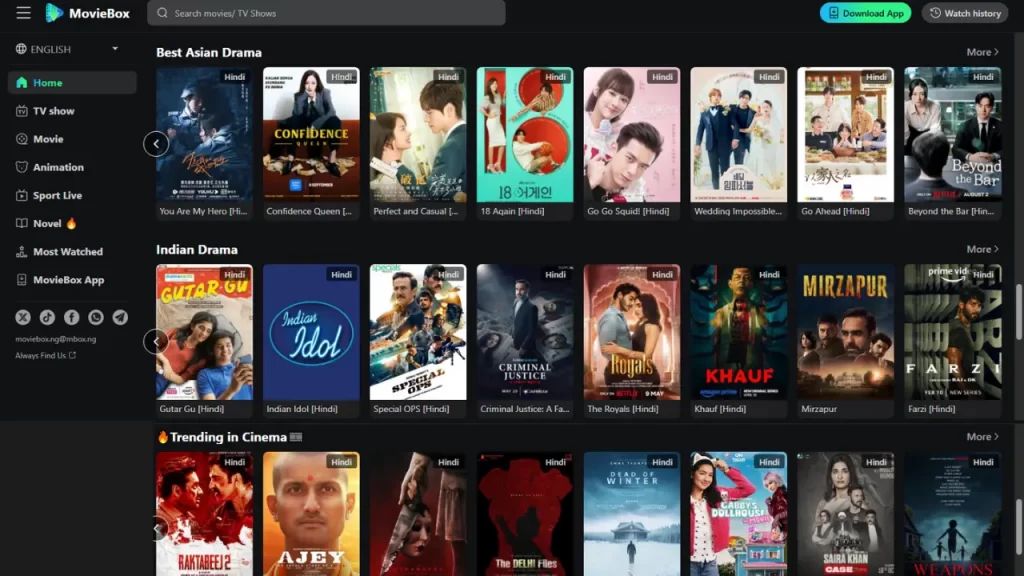The height and width of the screenshot is (576, 1024).
Task: Open Indian Idol poster
Action: coord(311,332)
